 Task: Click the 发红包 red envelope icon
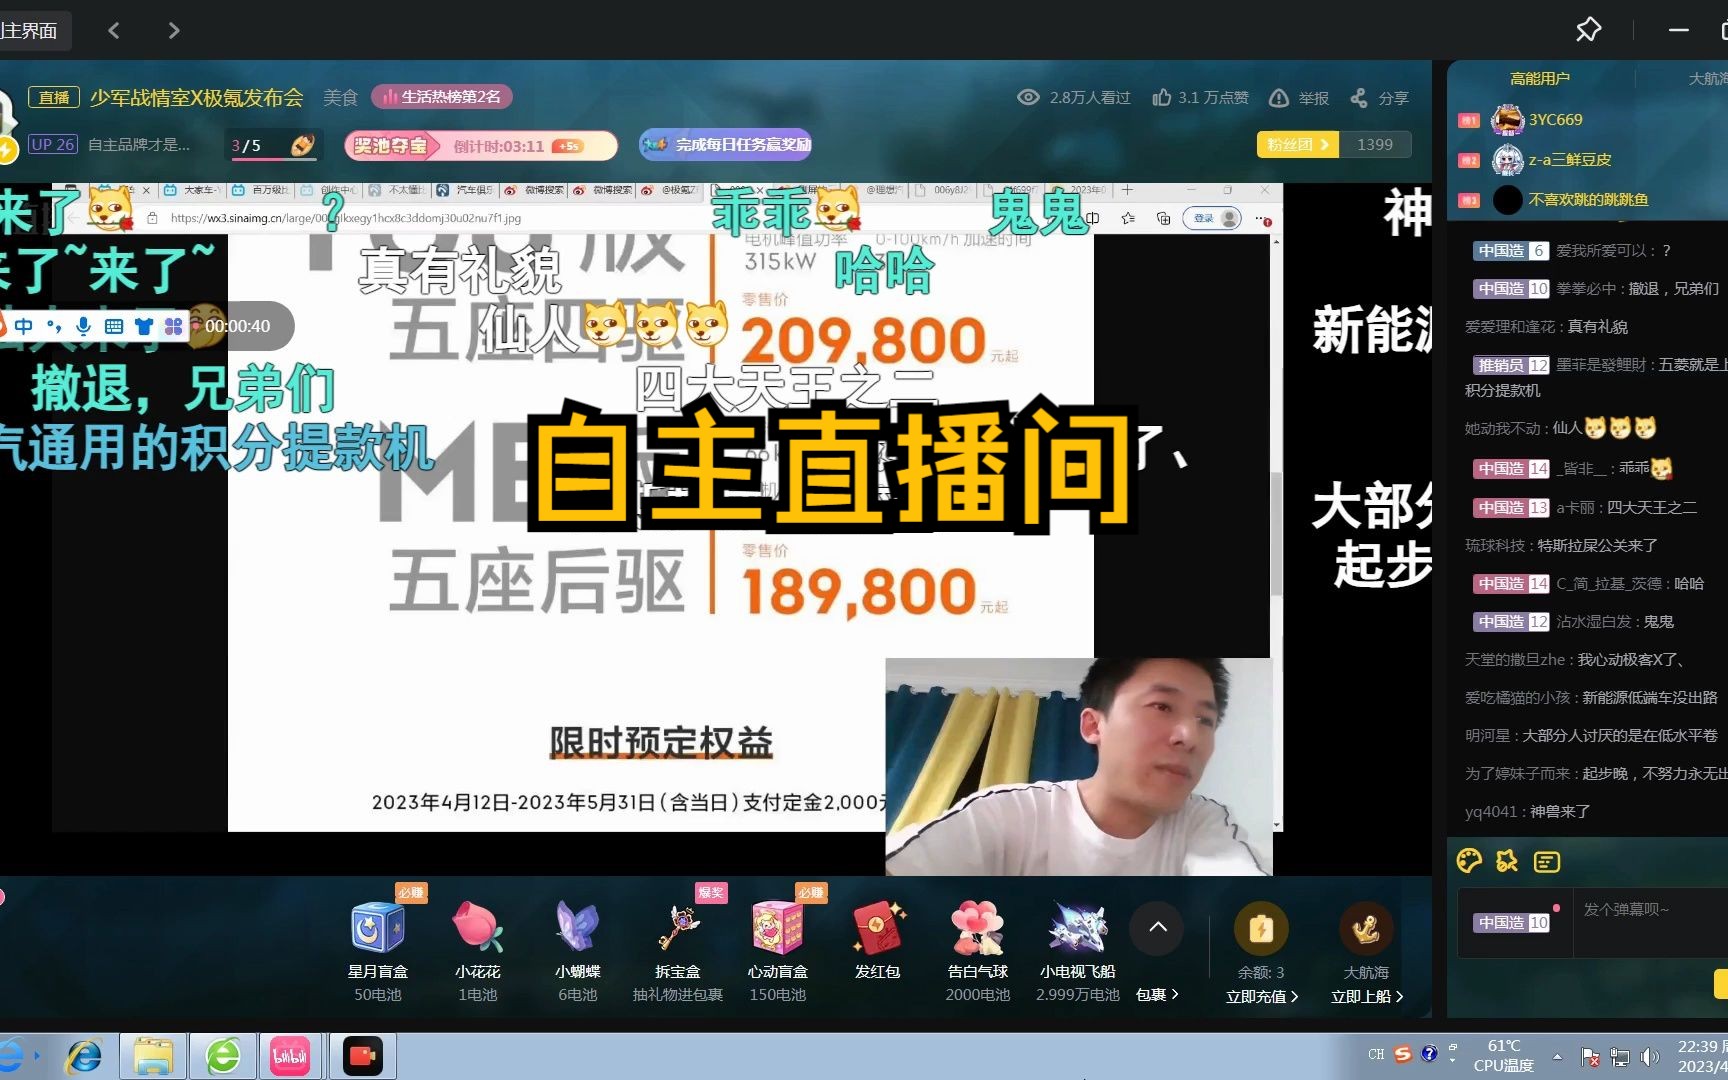(878, 927)
